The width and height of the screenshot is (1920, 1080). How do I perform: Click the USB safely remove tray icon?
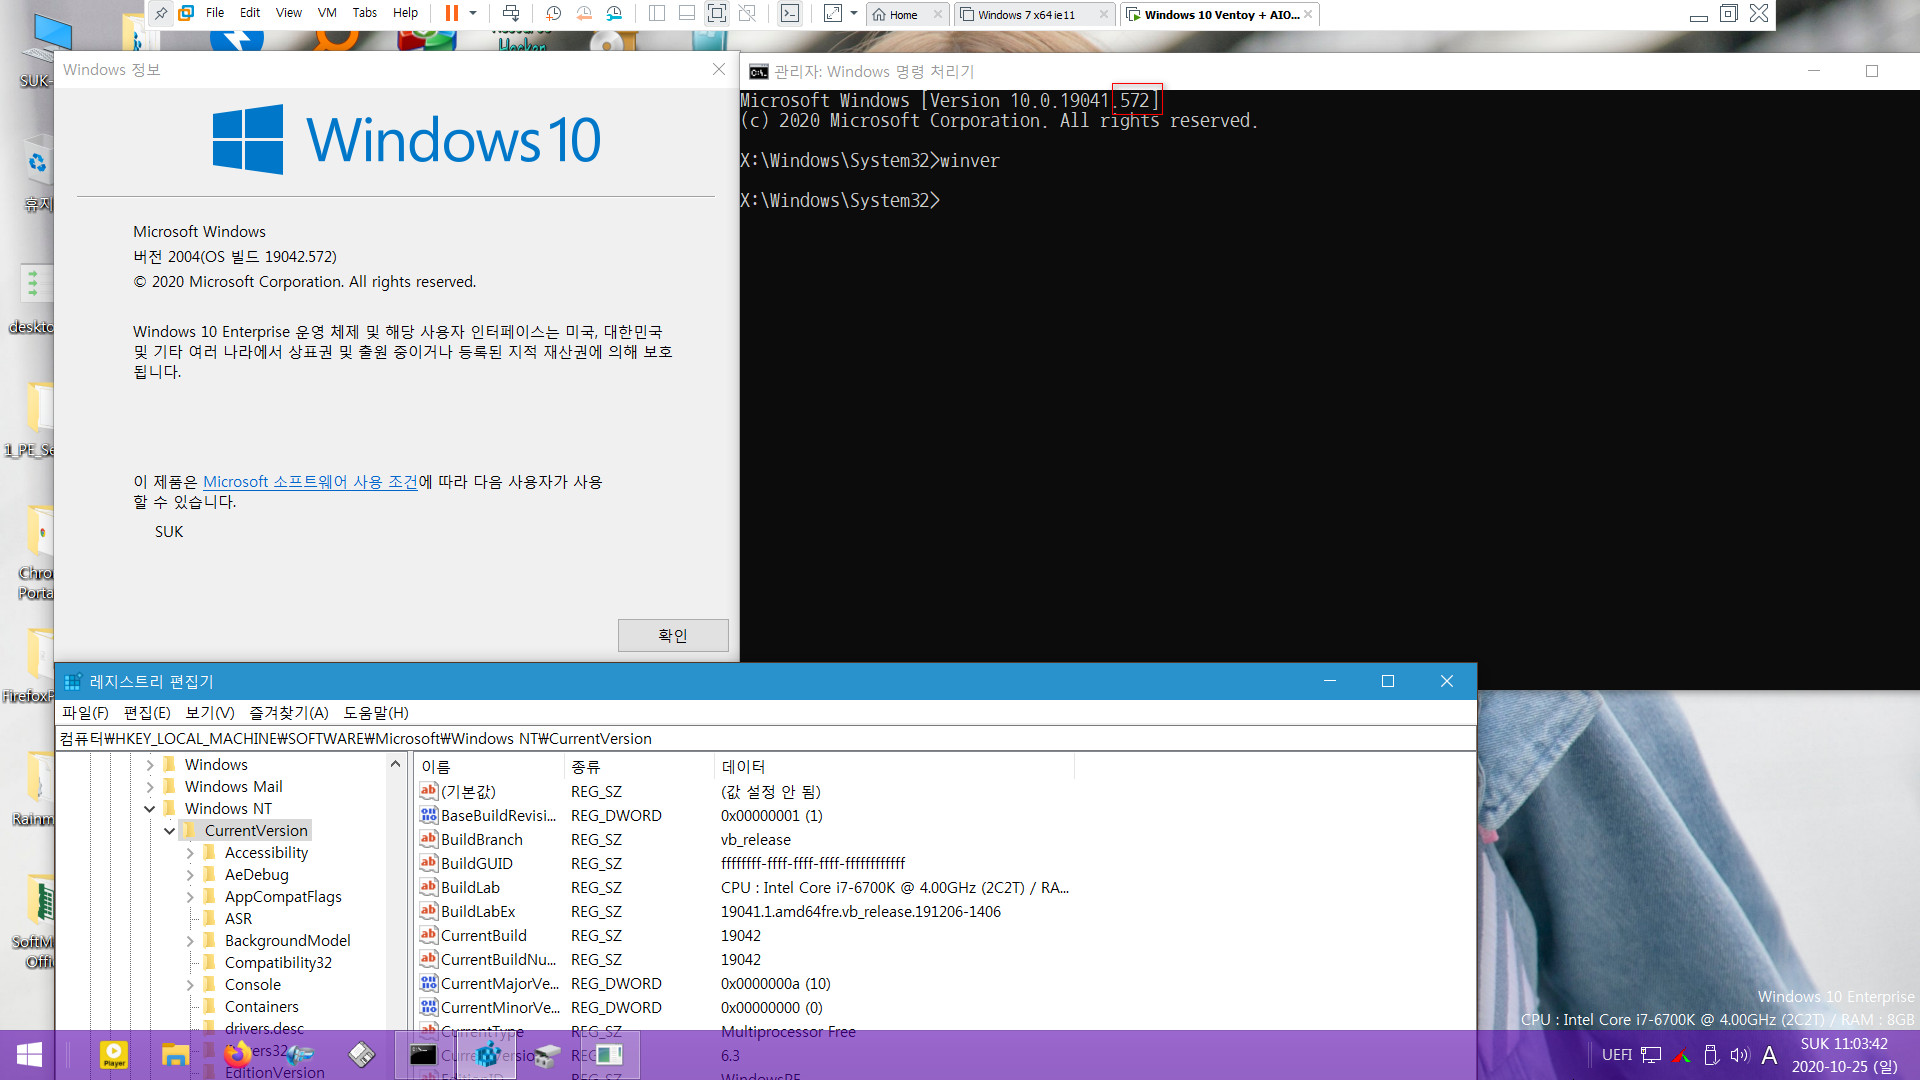(1711, 1056)
